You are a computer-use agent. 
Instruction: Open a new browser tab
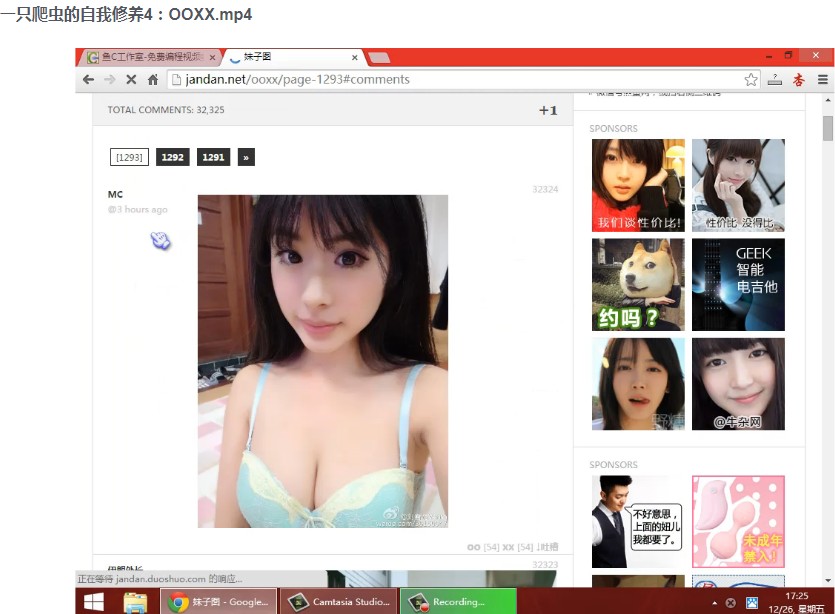[x=379, y=57]
